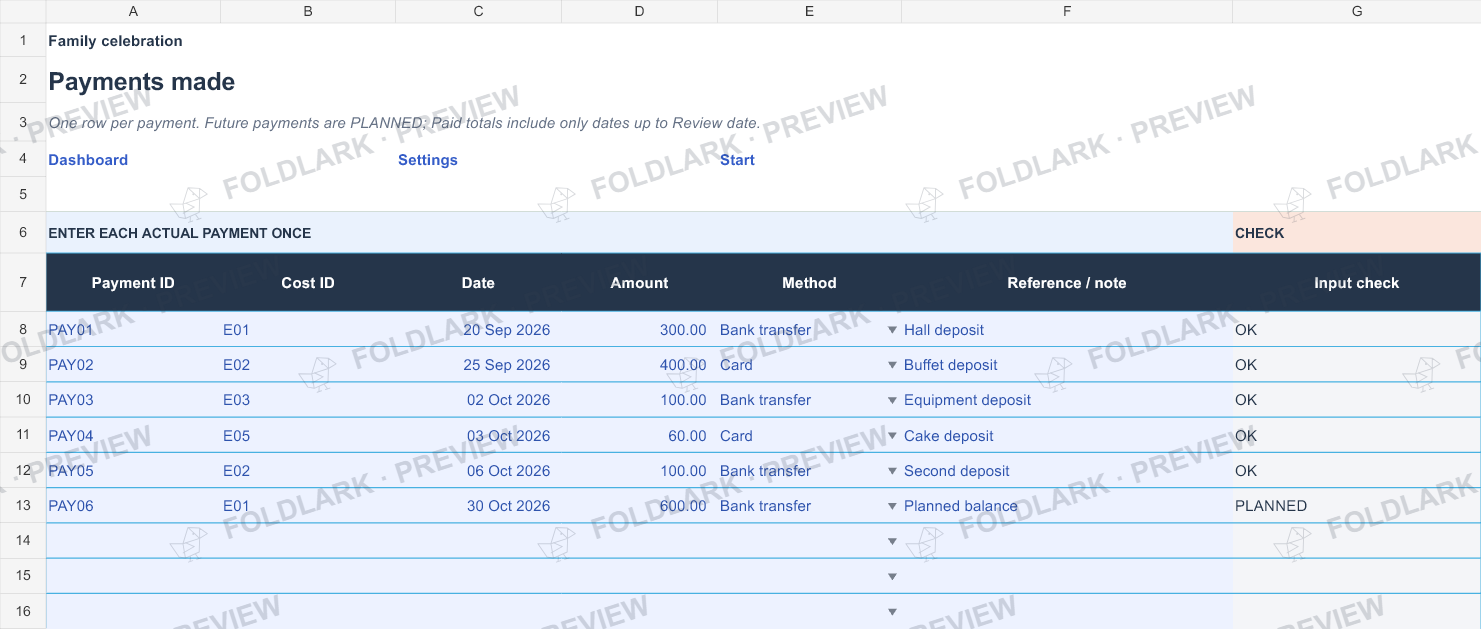Open the Start link
Screen dimensions: 1481x629
click(x=737, y=160)
